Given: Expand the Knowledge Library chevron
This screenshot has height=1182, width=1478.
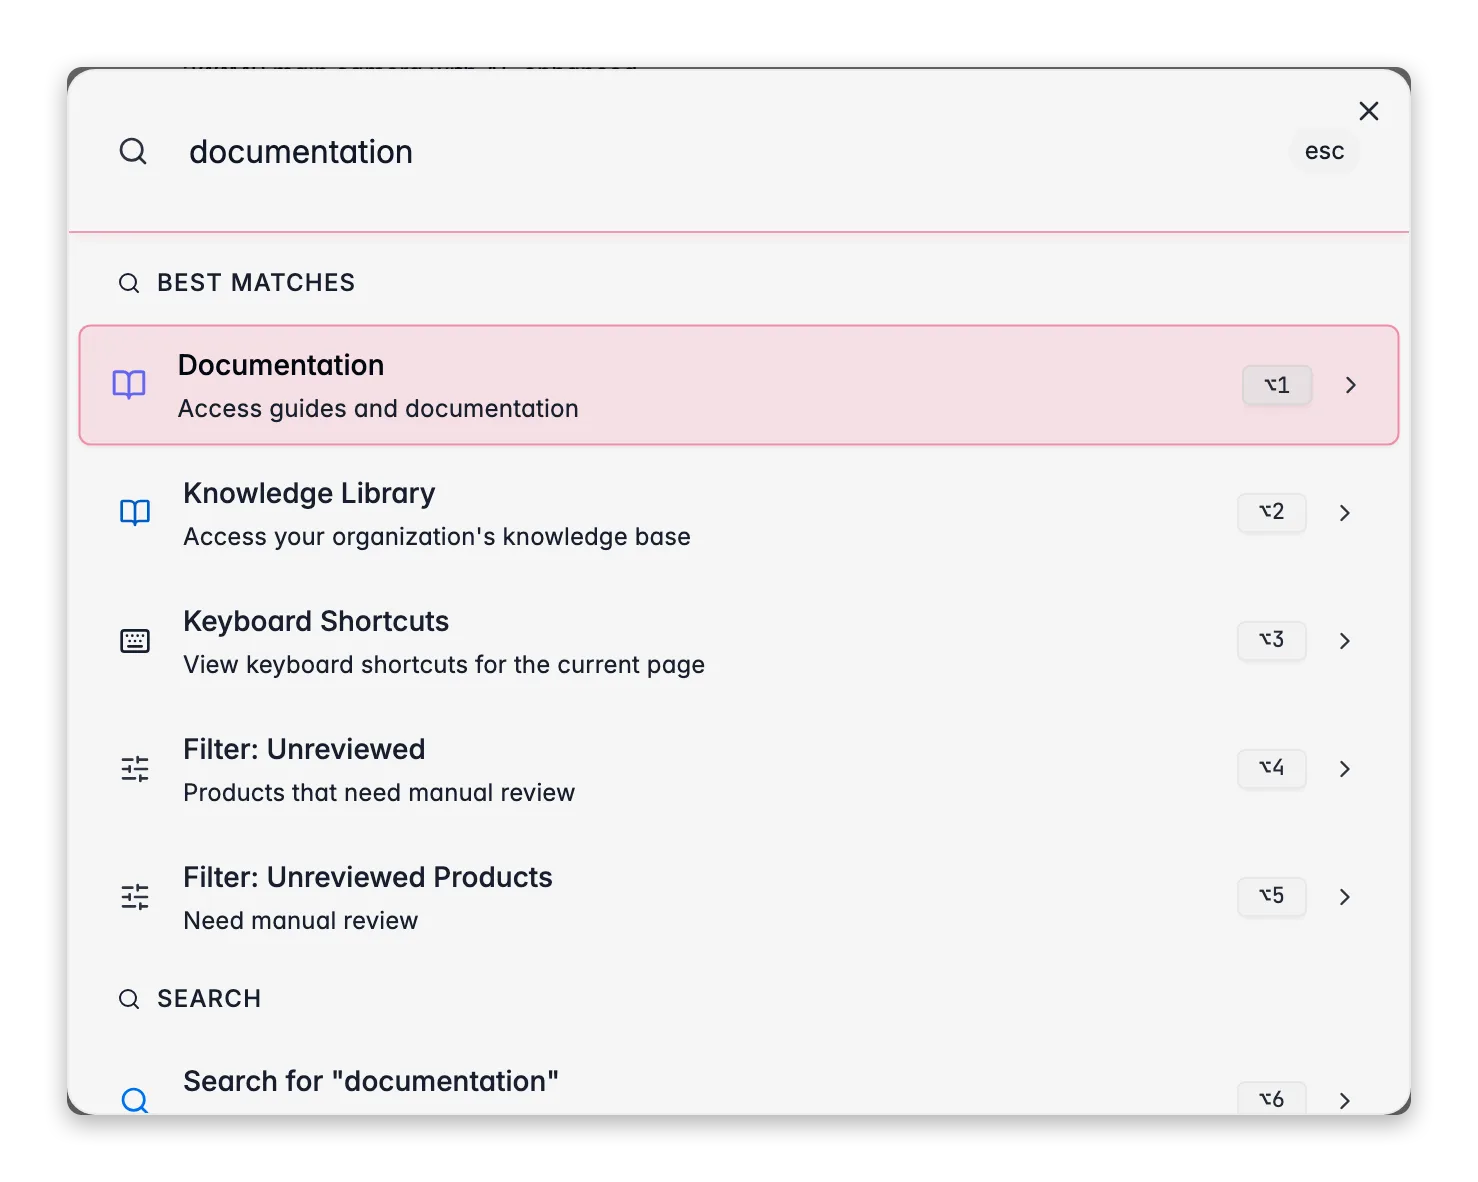Looking at the screenshot, I should pos(1345,513).
